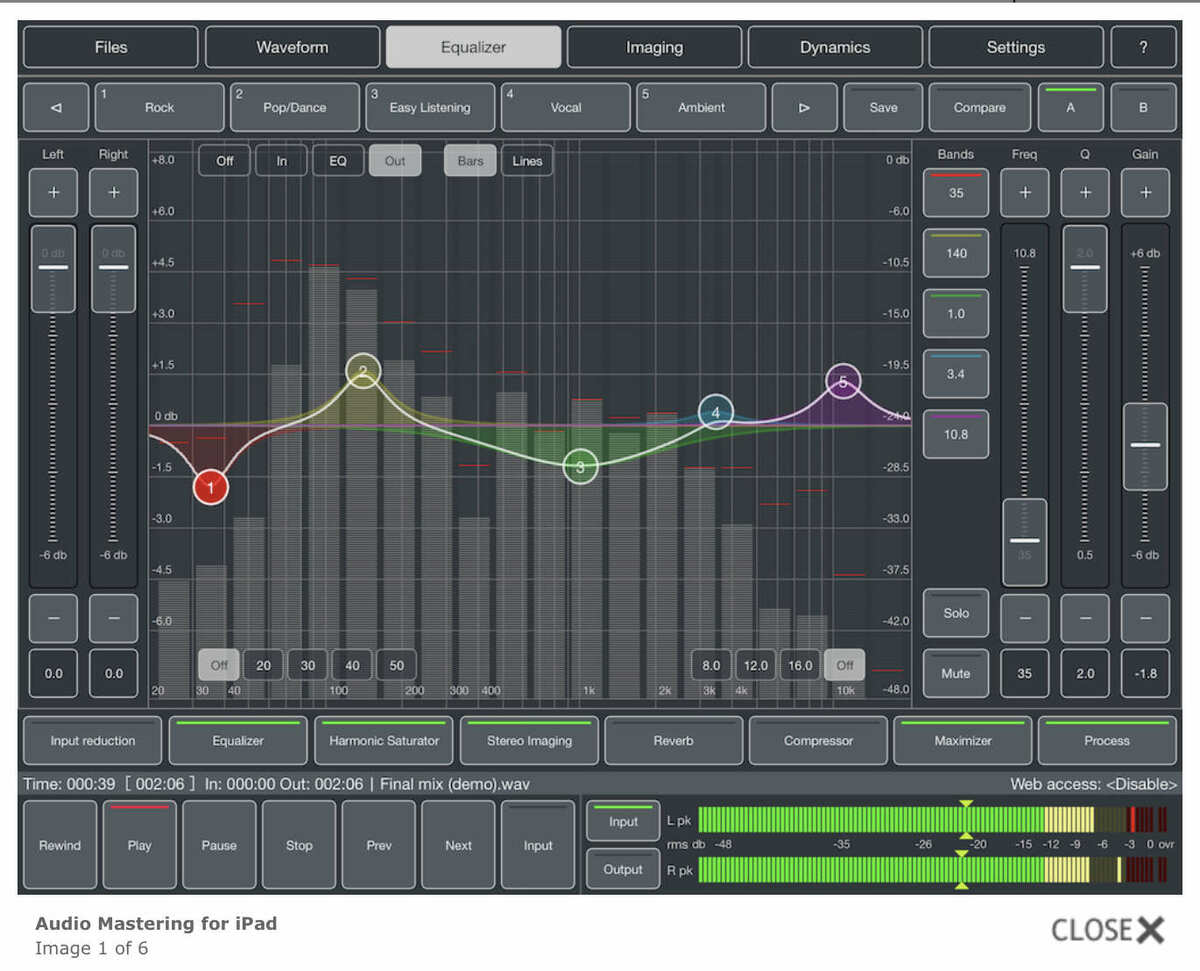This screenshot has height=971, width=1200.
Task: Increase band Gain with plus button
Action: (1145, 193)
